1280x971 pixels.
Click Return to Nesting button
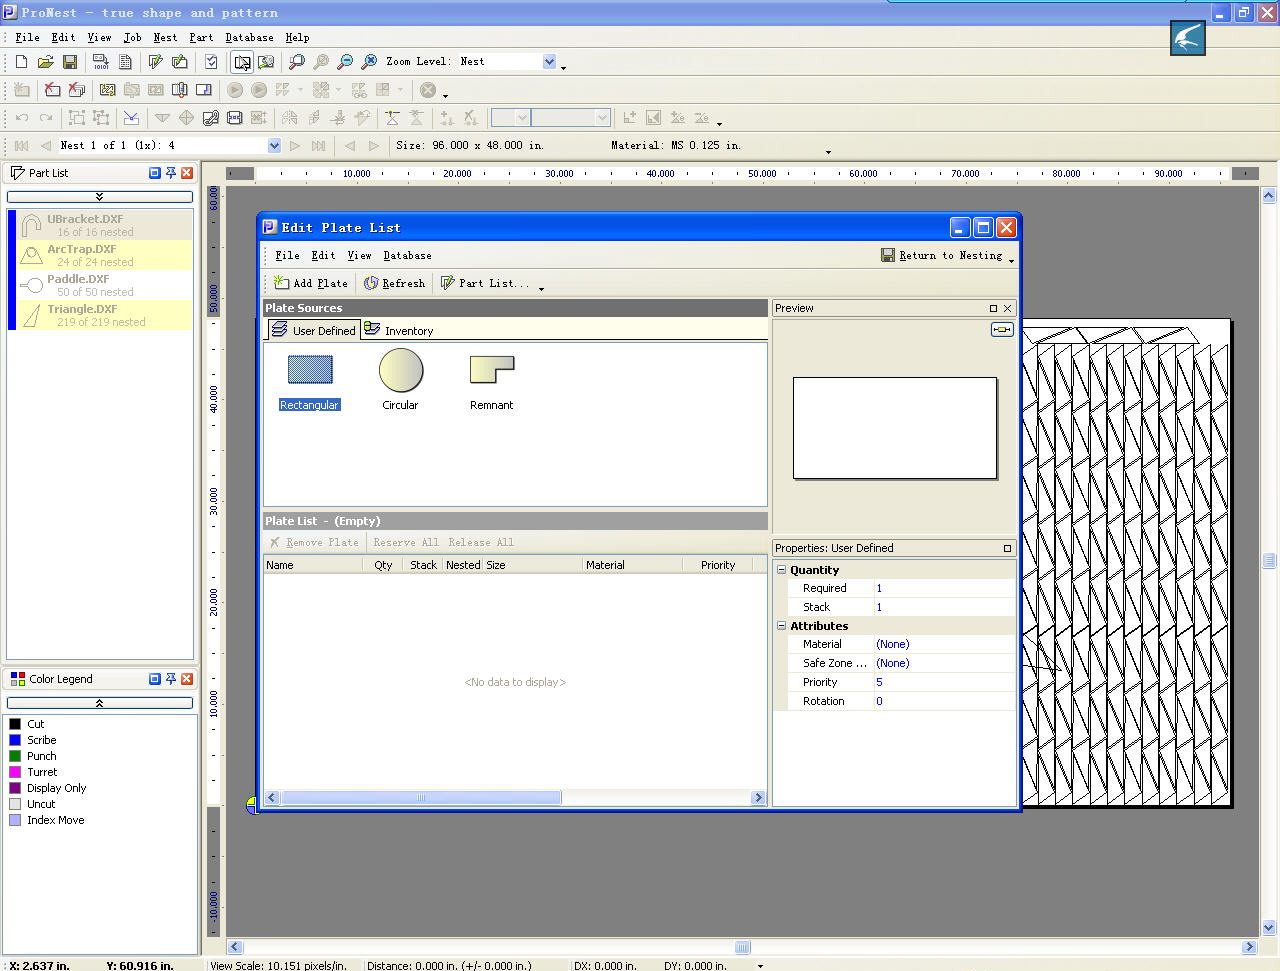pyautogui.click(x=941, y=255)
